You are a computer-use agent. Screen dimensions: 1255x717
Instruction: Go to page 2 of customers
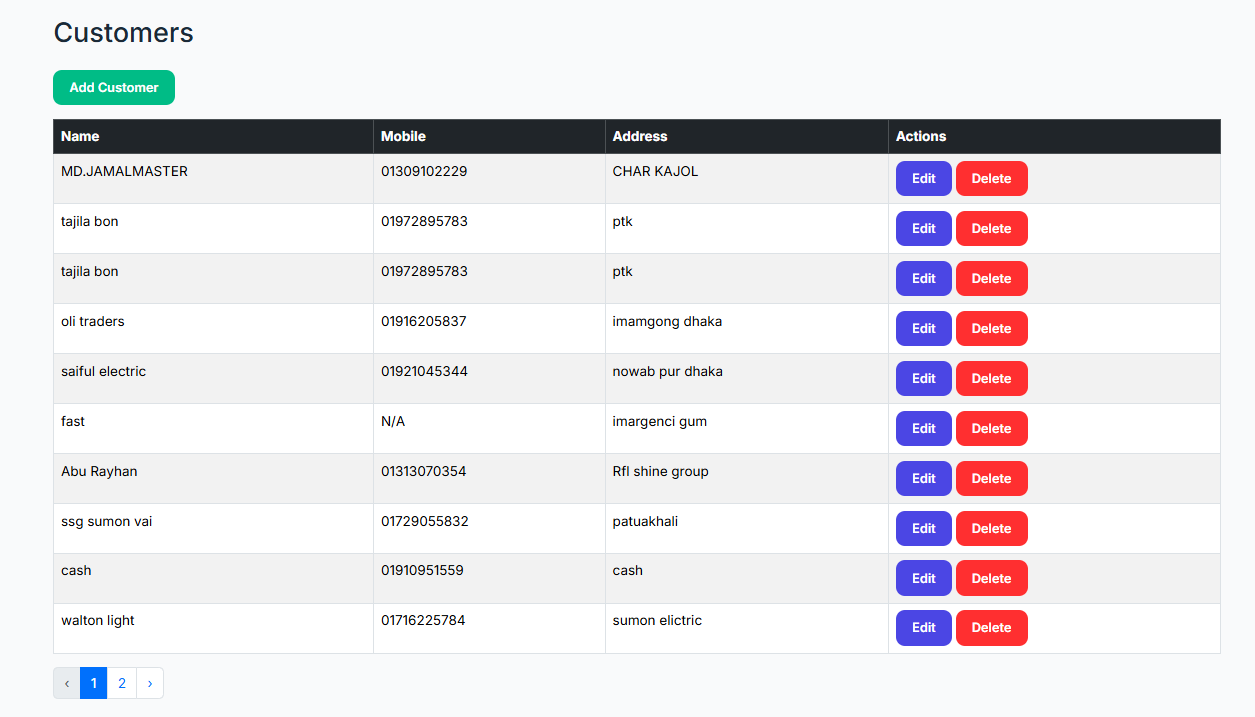tap(122, 684)
